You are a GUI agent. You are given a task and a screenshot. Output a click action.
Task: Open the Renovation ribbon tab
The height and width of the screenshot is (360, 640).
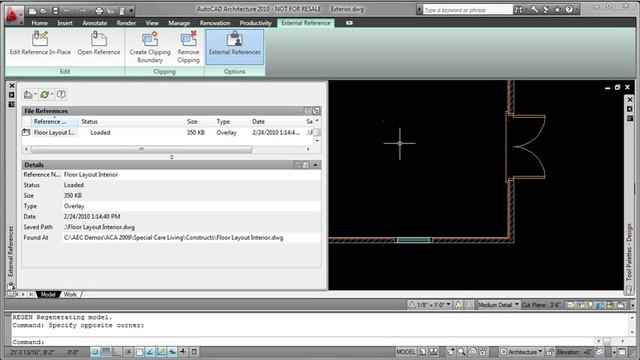[215, 23]
